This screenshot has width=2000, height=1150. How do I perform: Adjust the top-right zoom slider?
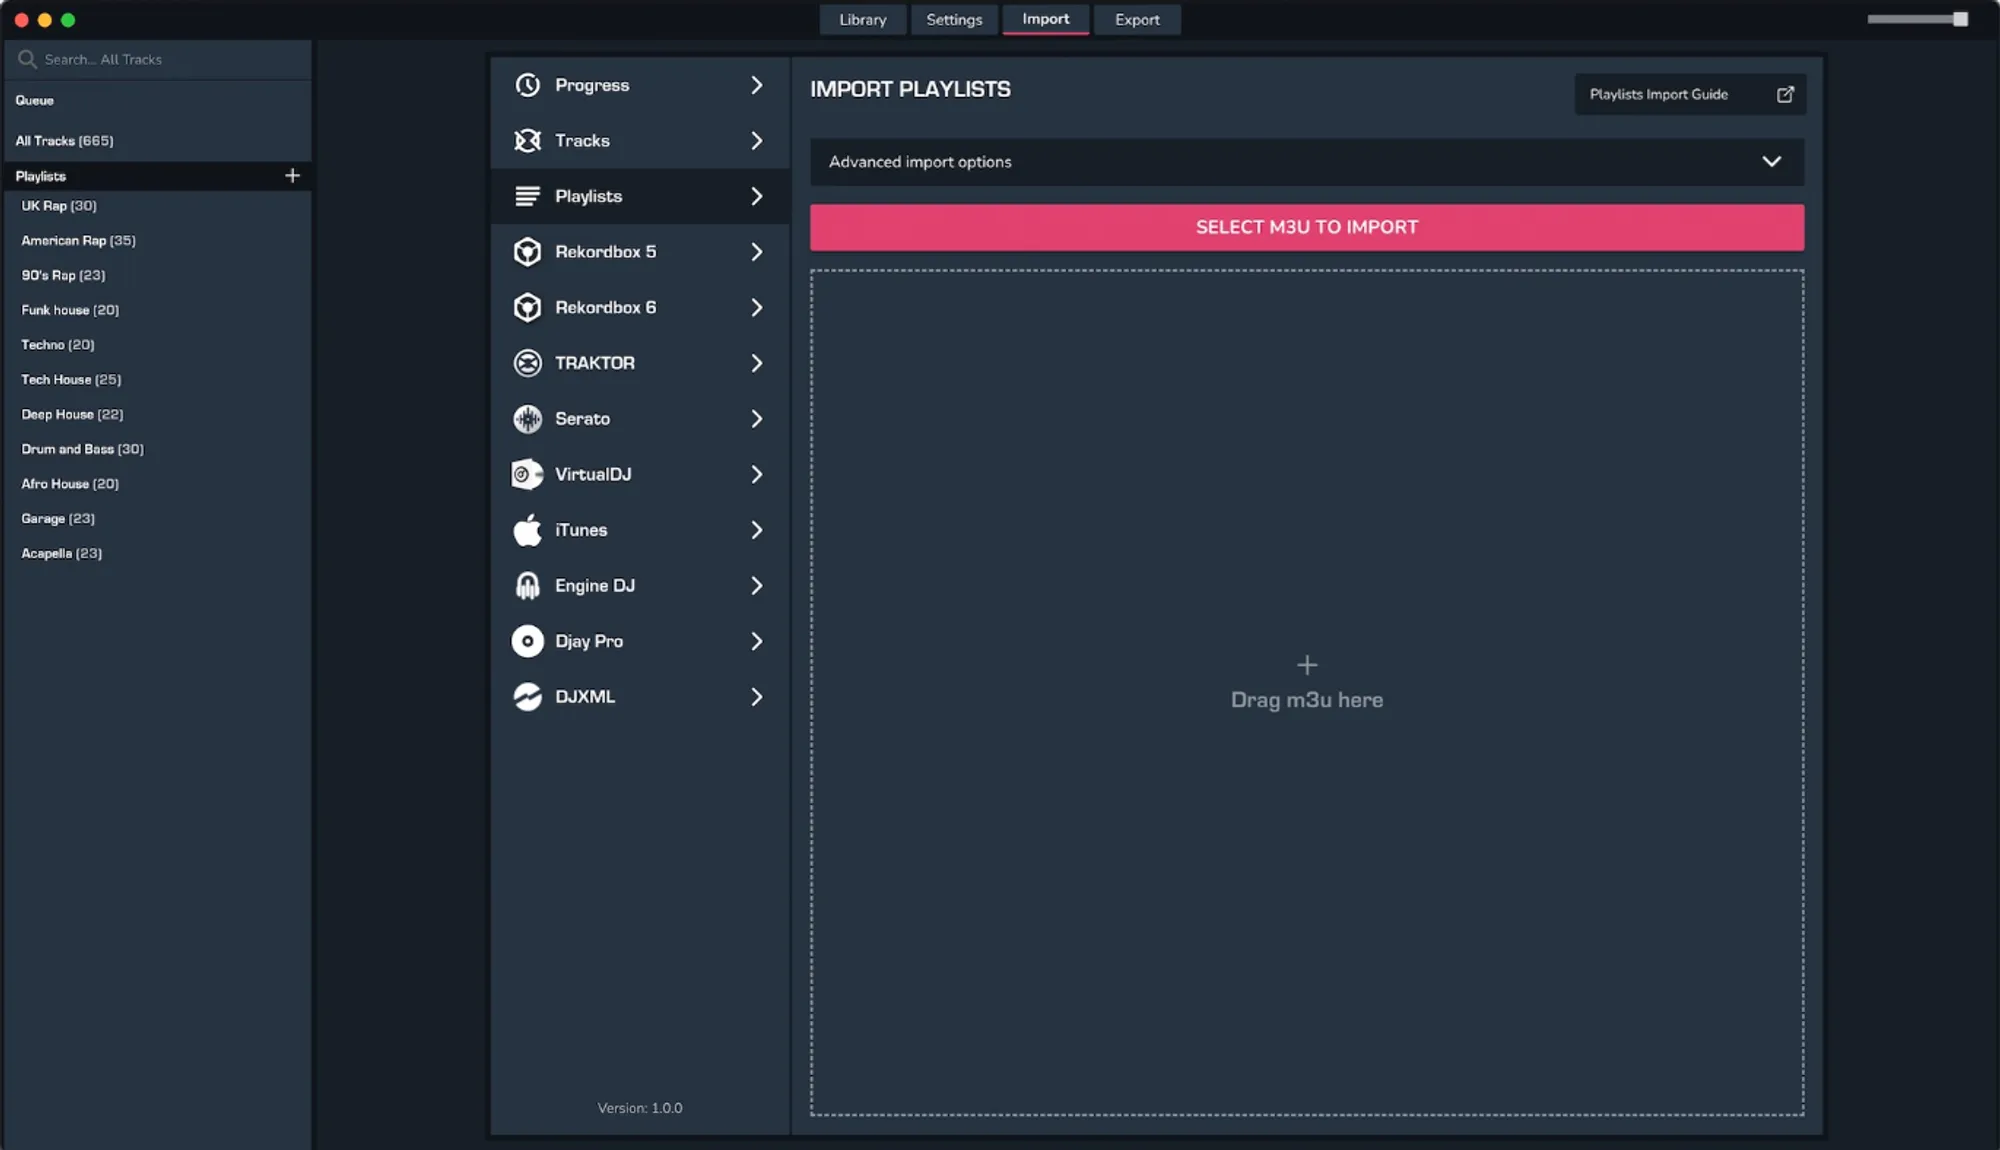coord(1959,19)
